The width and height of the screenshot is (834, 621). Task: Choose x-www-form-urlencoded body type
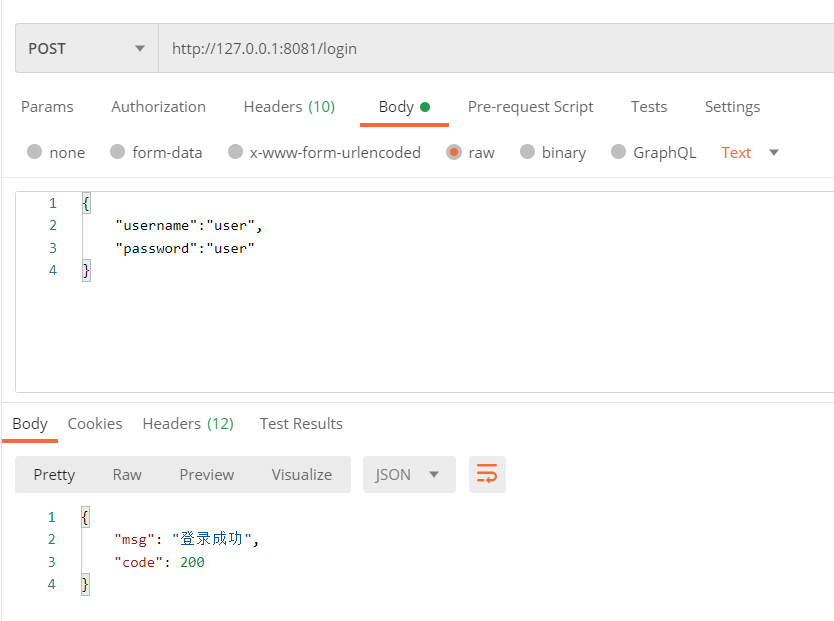[236, 152]
